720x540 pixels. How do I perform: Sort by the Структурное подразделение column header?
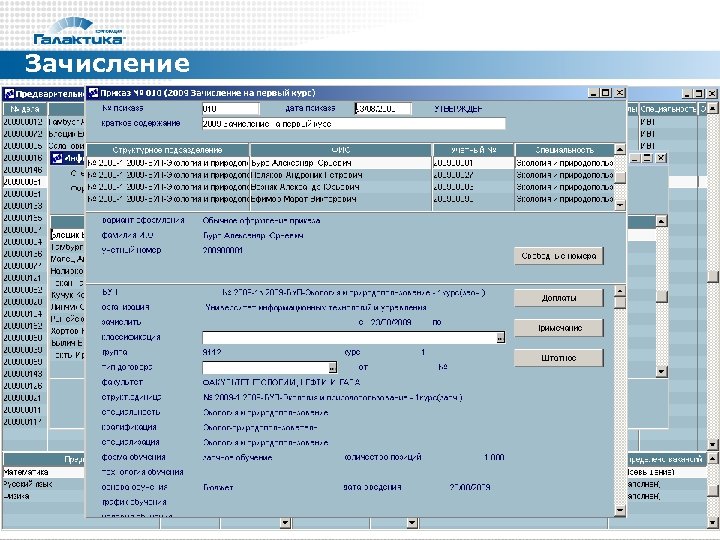point(168,150)
